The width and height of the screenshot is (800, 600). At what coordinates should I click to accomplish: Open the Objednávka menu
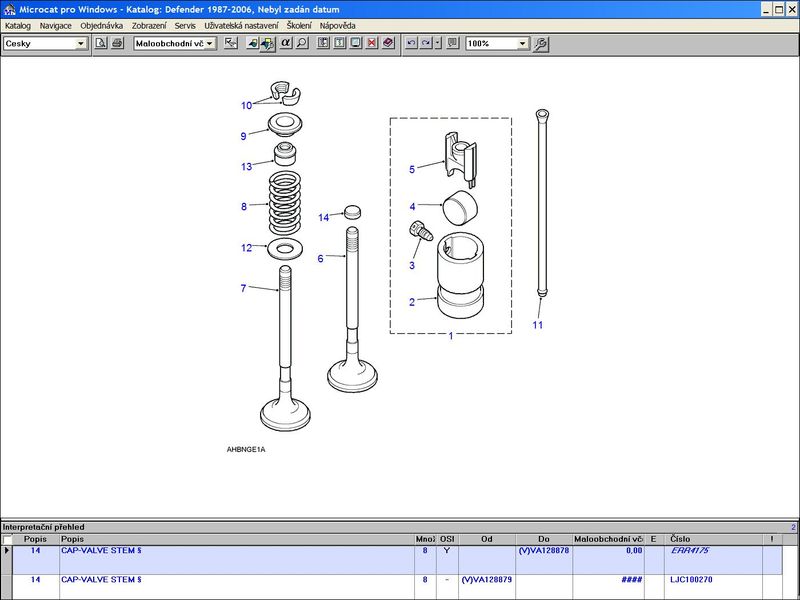pyautogui.click(x=103, y=25)
